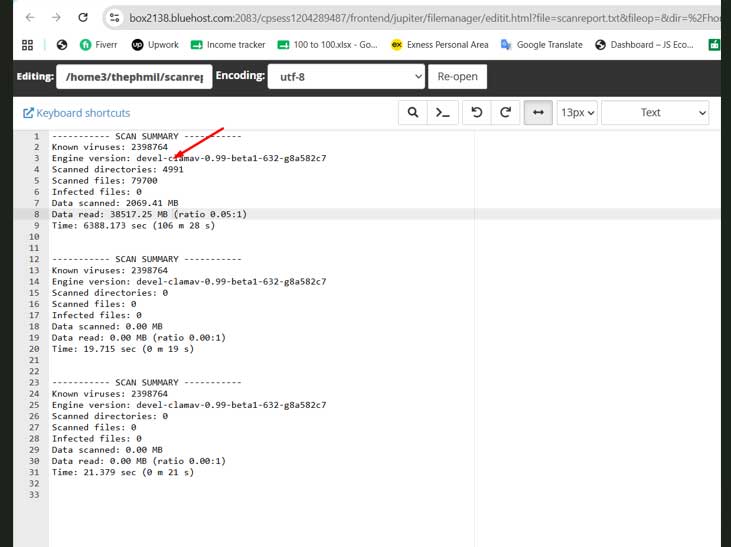The height and width of the screenshot is (547, 731).
Task: Click text 'Time: 19.715 sec (0 m 19 s)'
Action: 123,349
